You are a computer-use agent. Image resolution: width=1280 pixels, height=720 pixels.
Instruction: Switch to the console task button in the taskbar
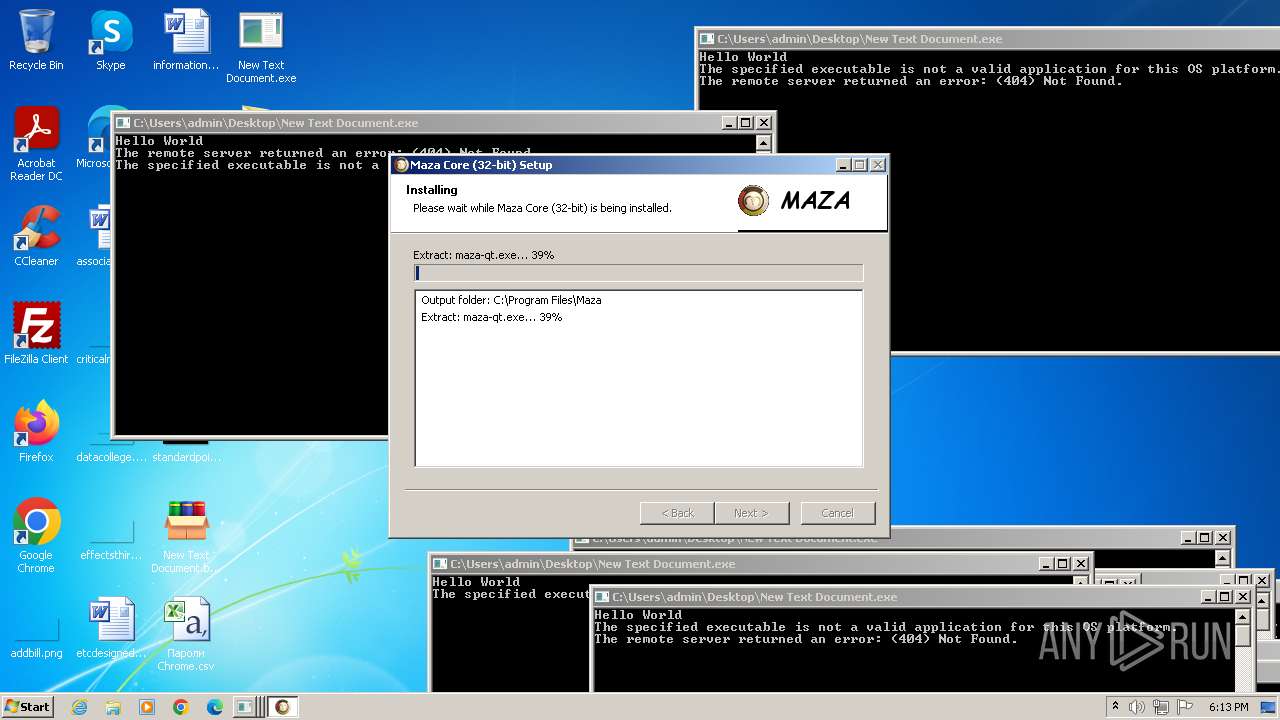pyautogui.click(x=246, y=707)
